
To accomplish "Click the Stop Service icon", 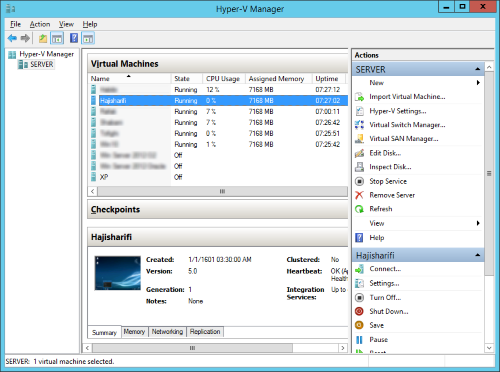I will coord(359,181).
